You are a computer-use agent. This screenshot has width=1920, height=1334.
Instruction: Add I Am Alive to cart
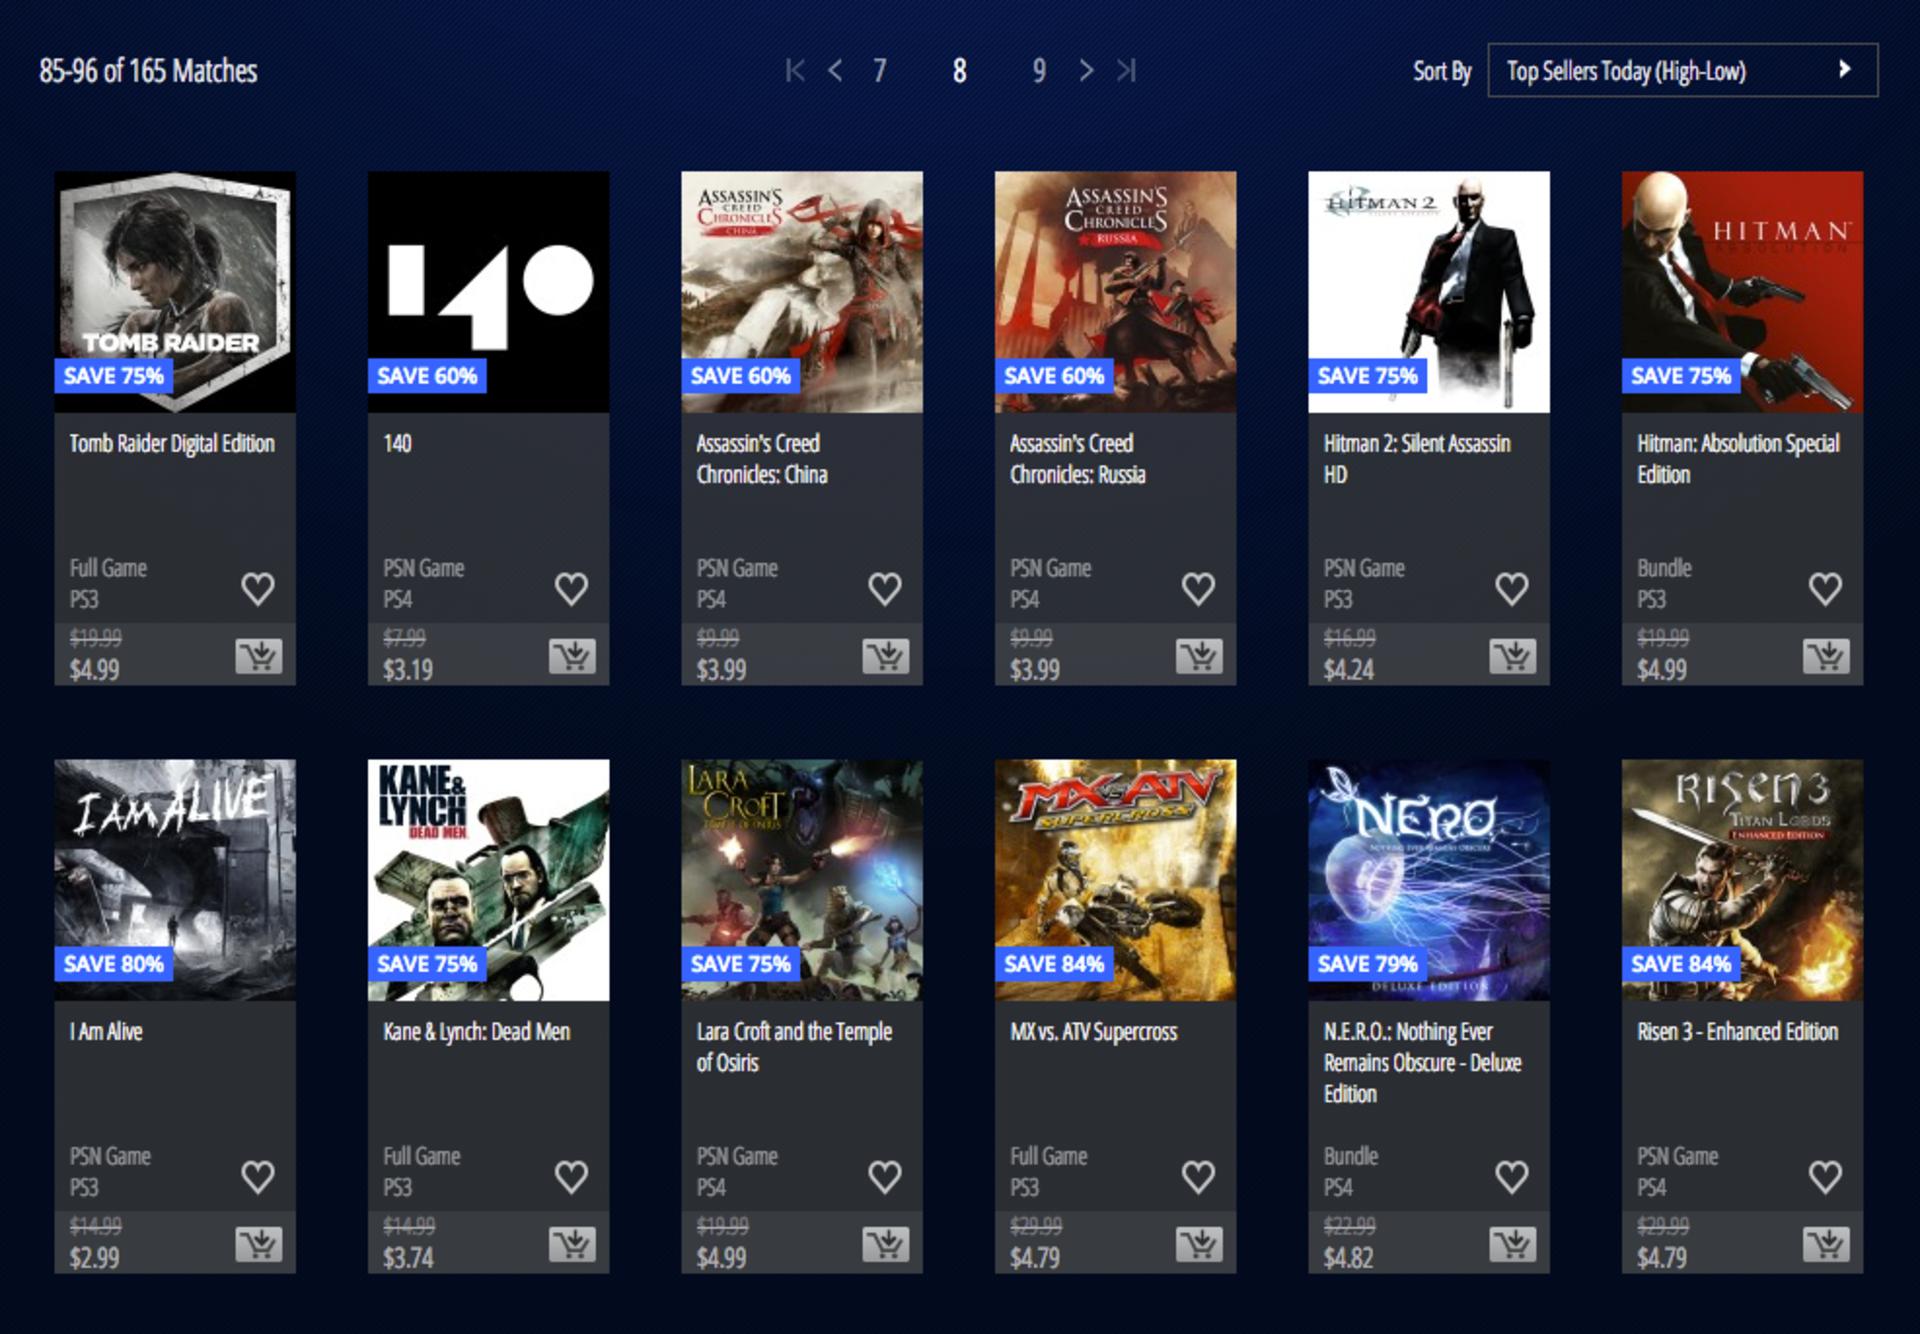click(x=258, y=1244)
